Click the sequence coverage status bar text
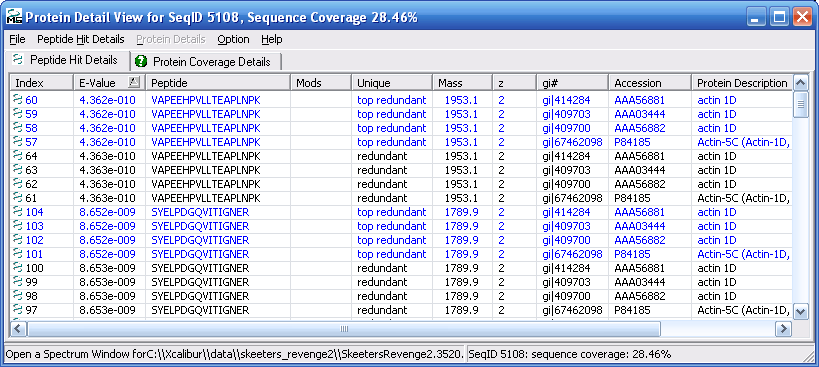The height and width of the screenshot is (367, 819). pyautogui.click(x=569, y=354)
